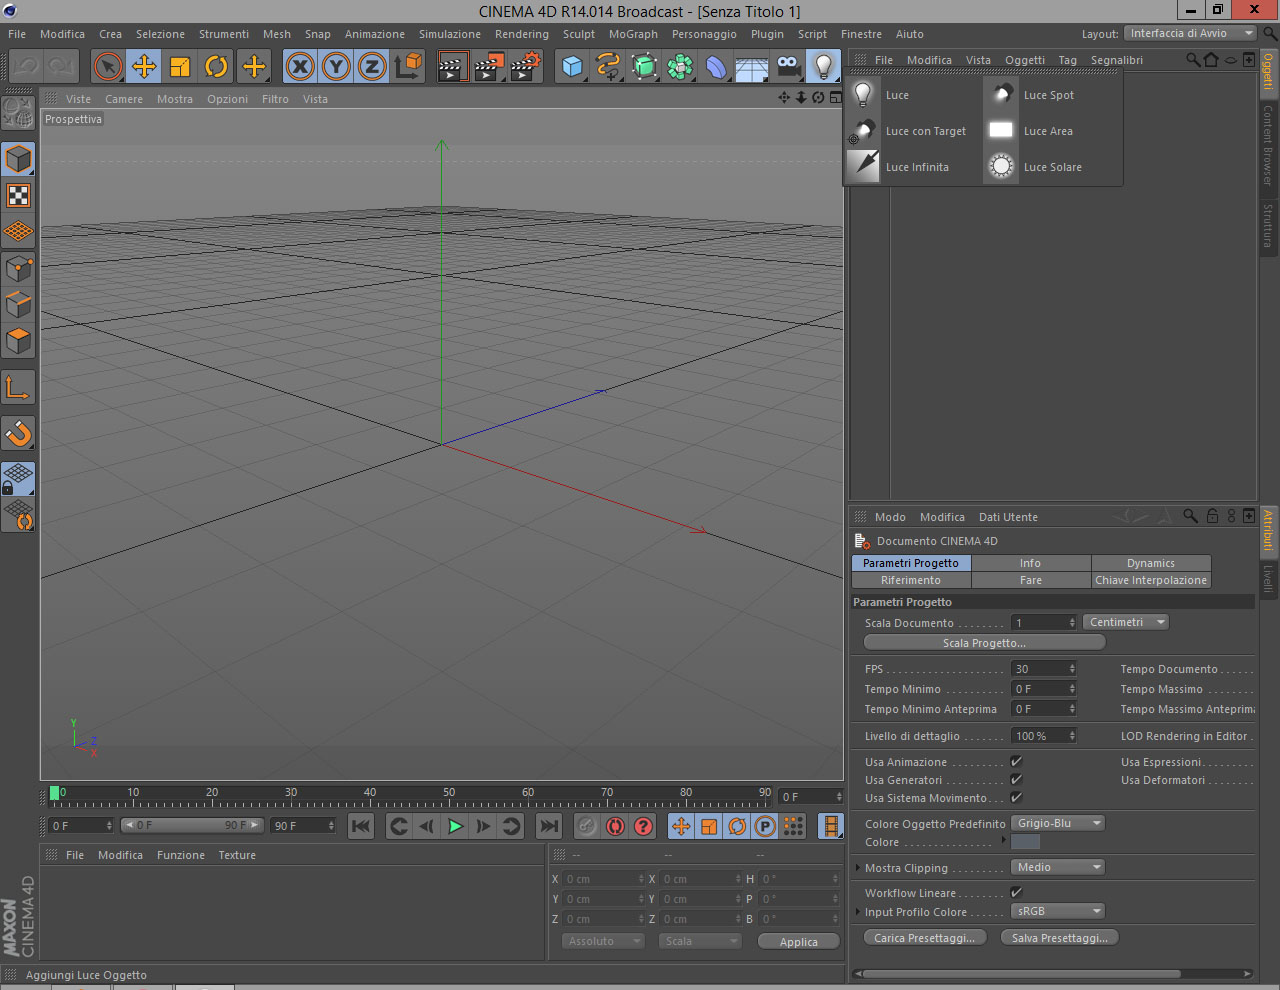The width and height of the screenshot is (1280, 990).
Task: Enable the Axis tool on the left toolbar
Action: [18, 387]
